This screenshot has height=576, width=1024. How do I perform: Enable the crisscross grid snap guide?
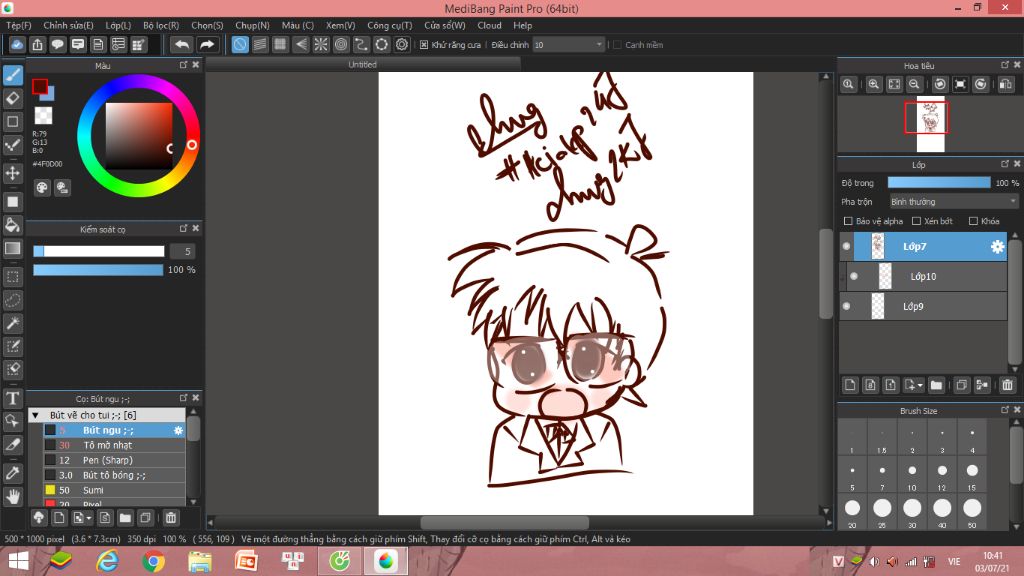point(280,44)
